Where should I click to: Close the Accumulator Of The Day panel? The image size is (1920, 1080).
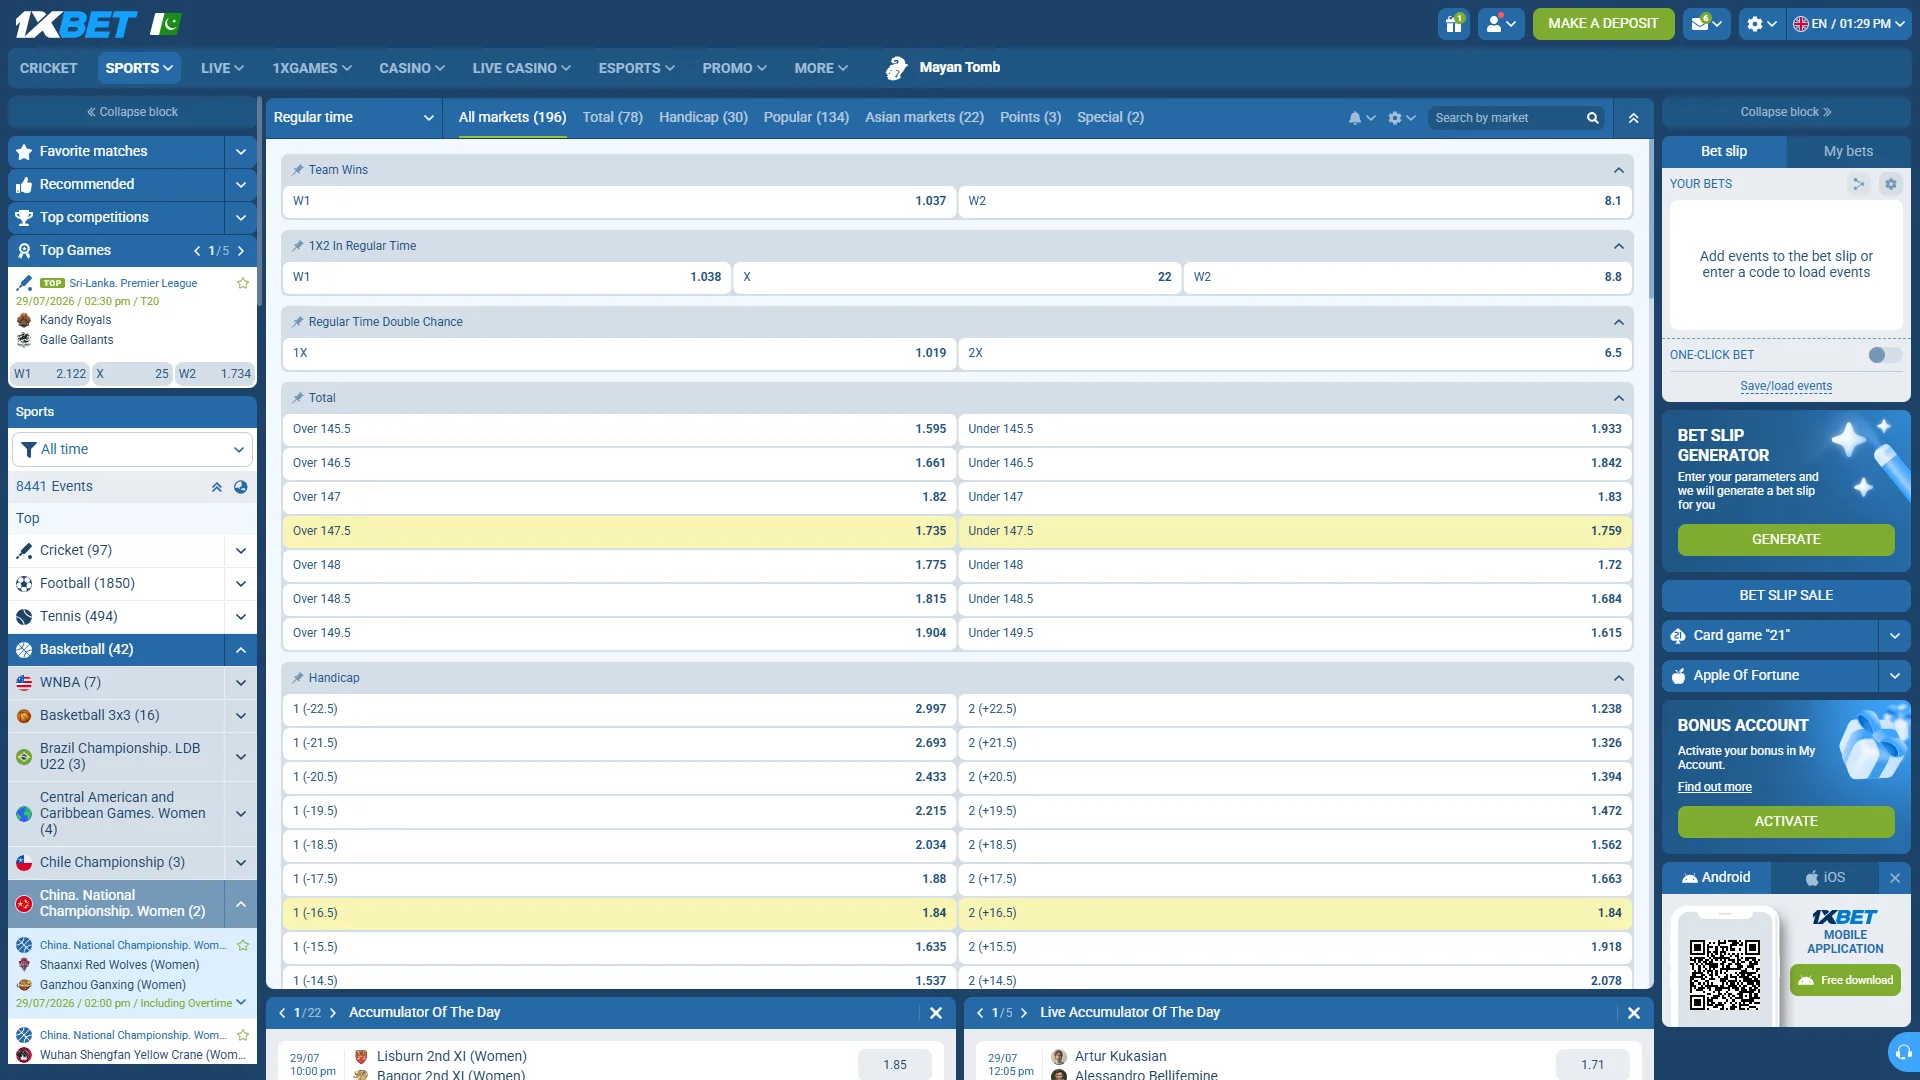(x=935, y=1013)
